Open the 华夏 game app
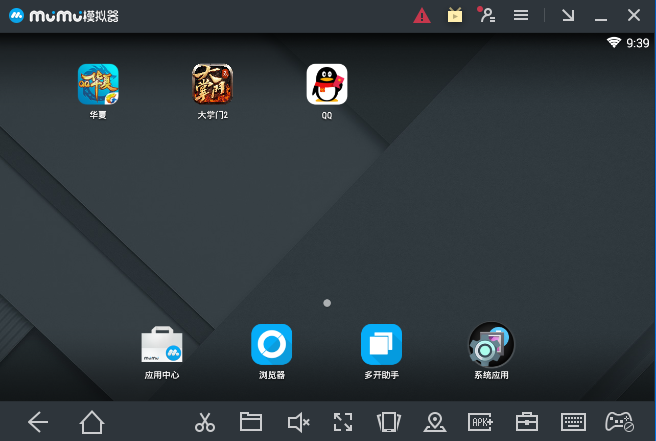The width and height of the screenshot is (656, 441). click(98, 85)
